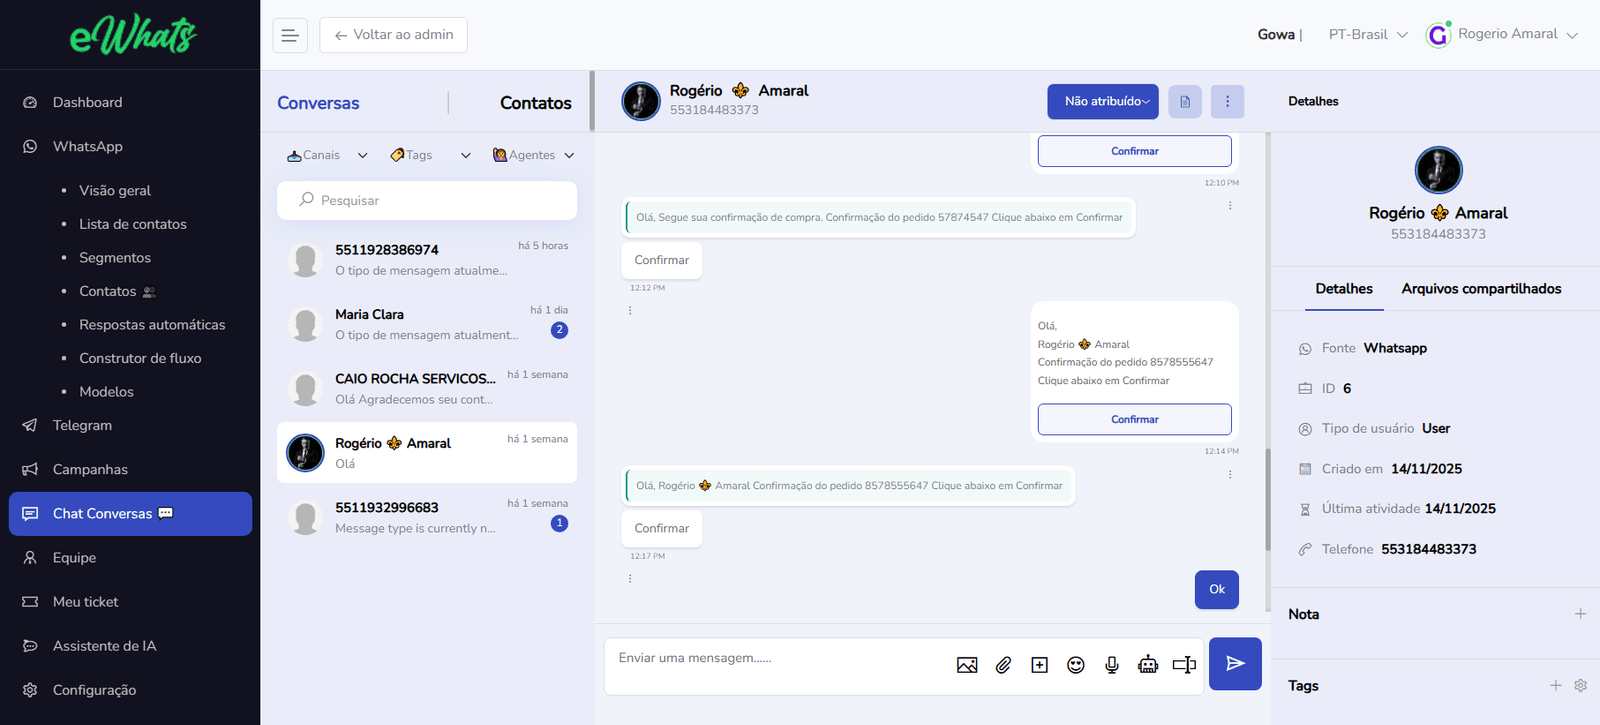
Task: Switch to the Contatos tab
Action: pyautogui.click(x=535, y=103)
